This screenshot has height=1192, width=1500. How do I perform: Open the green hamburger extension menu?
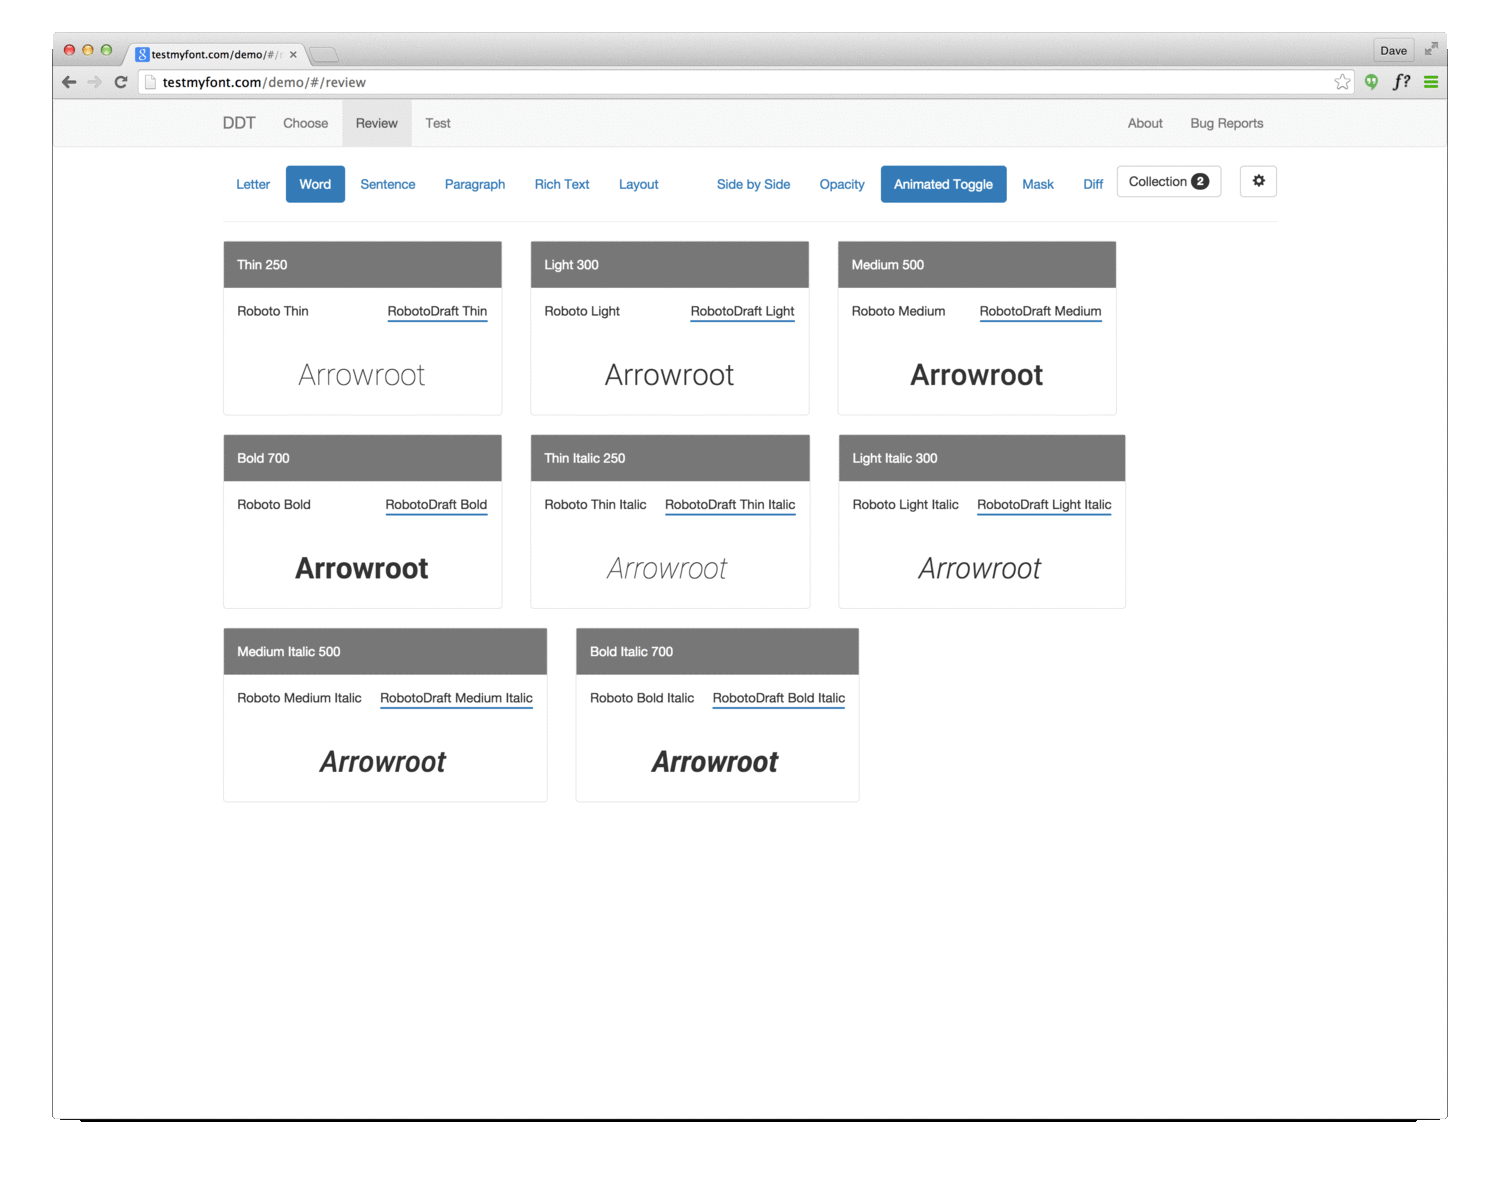pyautogui.click(x=1430, y=82)
